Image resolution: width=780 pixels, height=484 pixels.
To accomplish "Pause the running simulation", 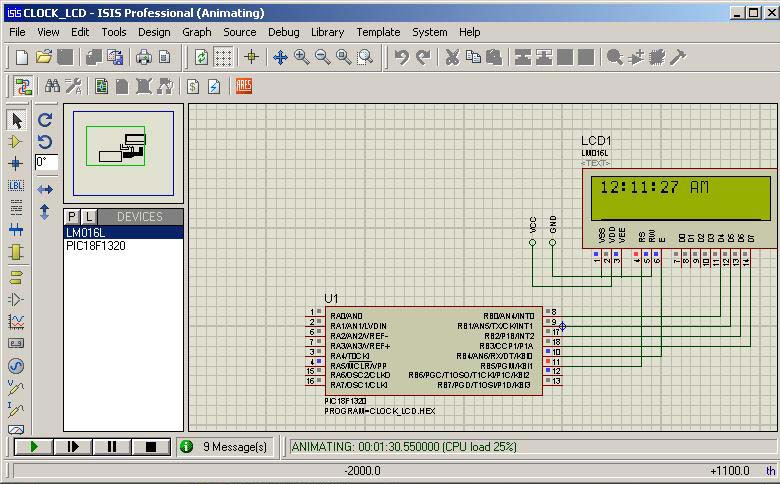I will (x=112, y=447).
